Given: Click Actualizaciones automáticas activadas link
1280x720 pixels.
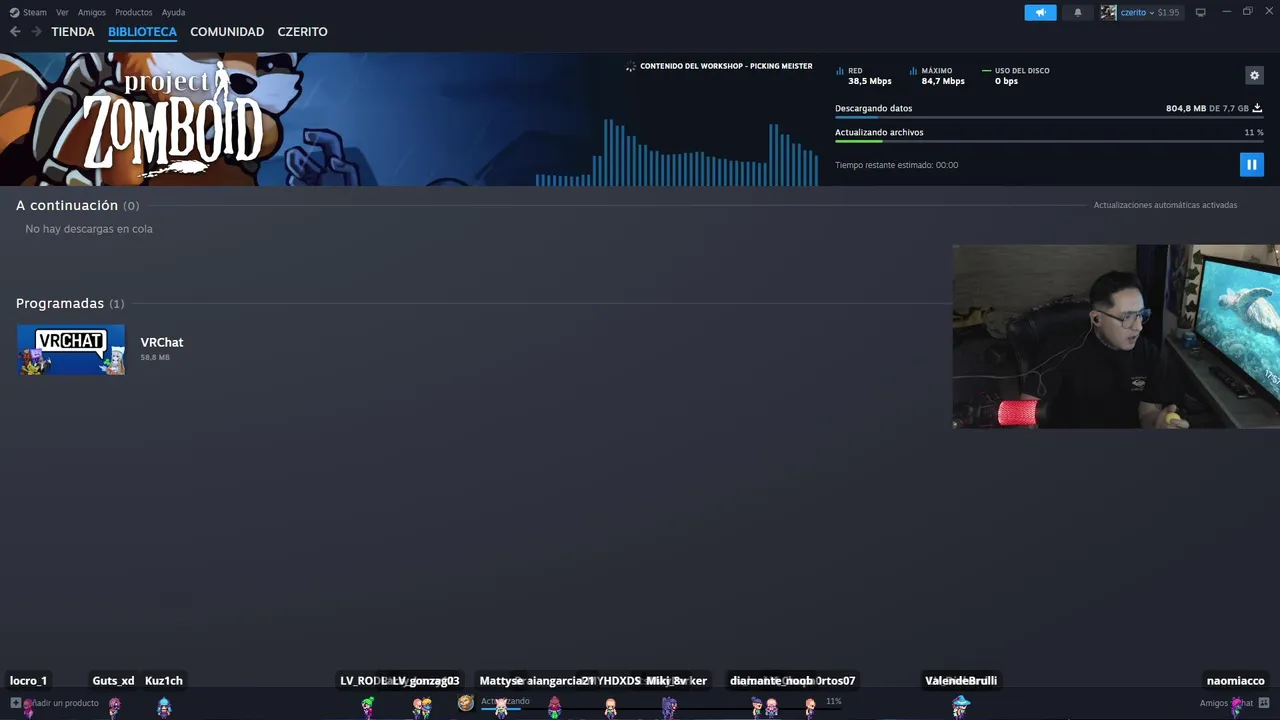Looking at the screenshot, I should click(x=1165, y=205).
